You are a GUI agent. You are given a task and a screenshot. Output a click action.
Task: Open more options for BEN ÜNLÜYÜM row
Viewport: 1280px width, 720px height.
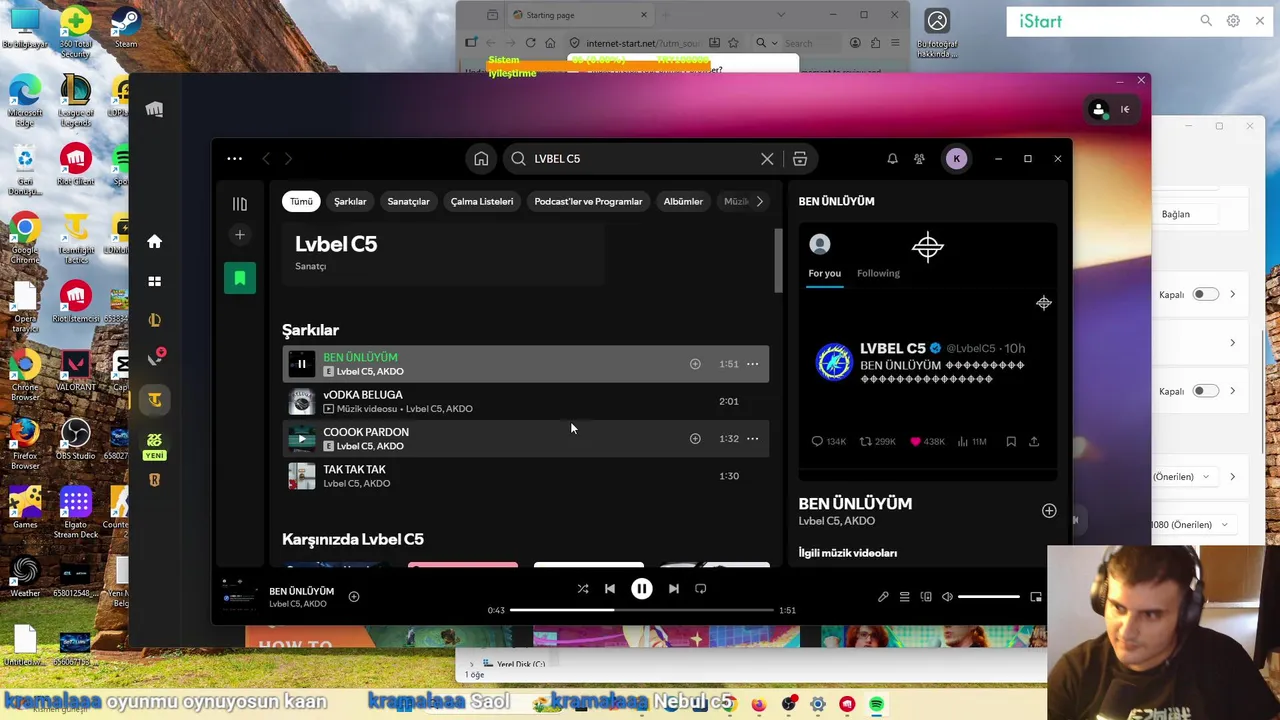(x=753, y=364)
